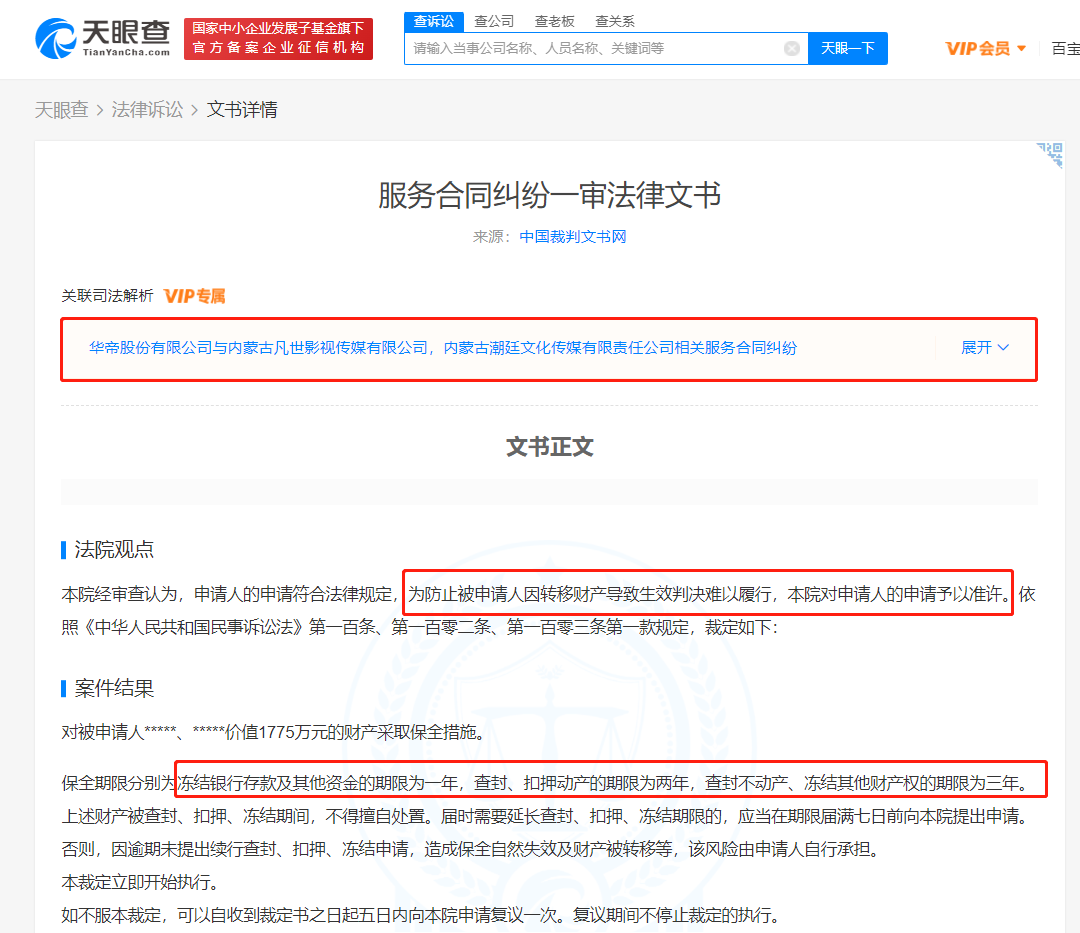
Task: Click the VIP专属 label
Action: coord(194,296)
